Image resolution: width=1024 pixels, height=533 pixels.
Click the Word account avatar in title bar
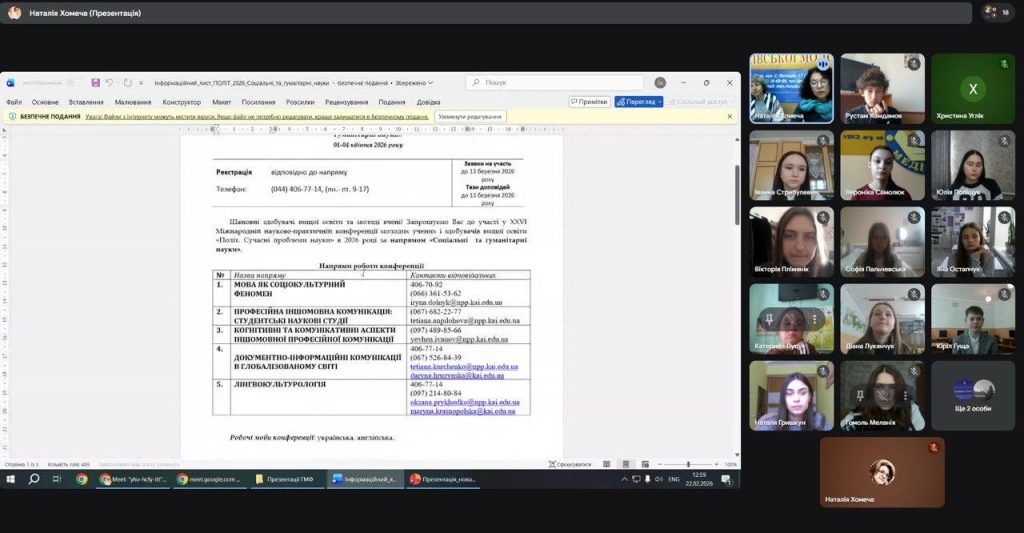(x=660, y=82)
